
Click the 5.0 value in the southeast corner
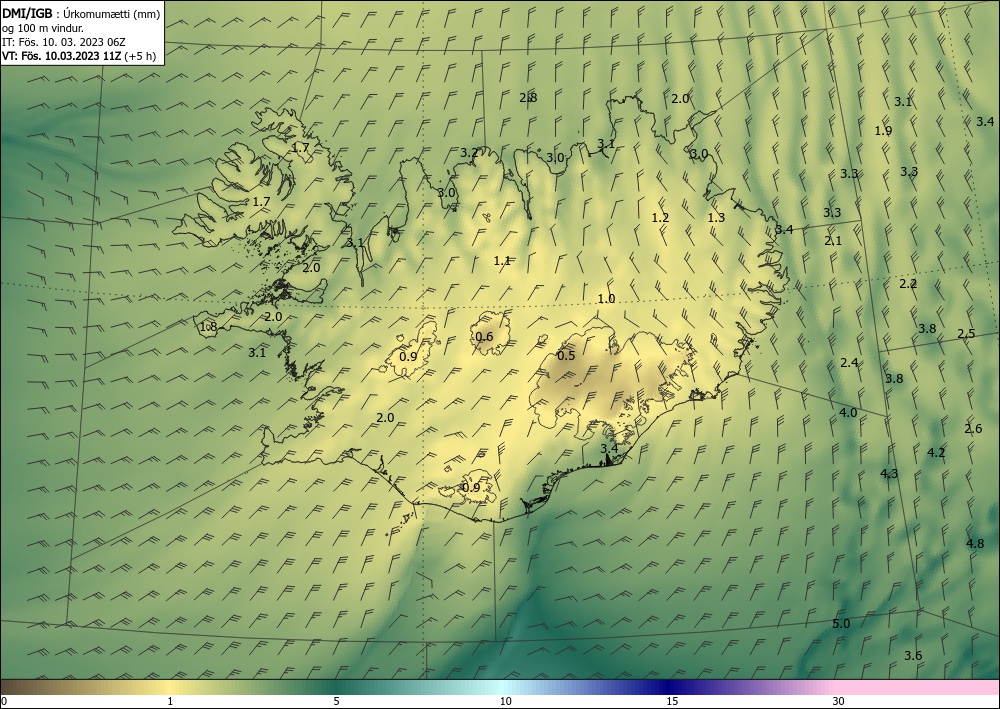point(841,624)
